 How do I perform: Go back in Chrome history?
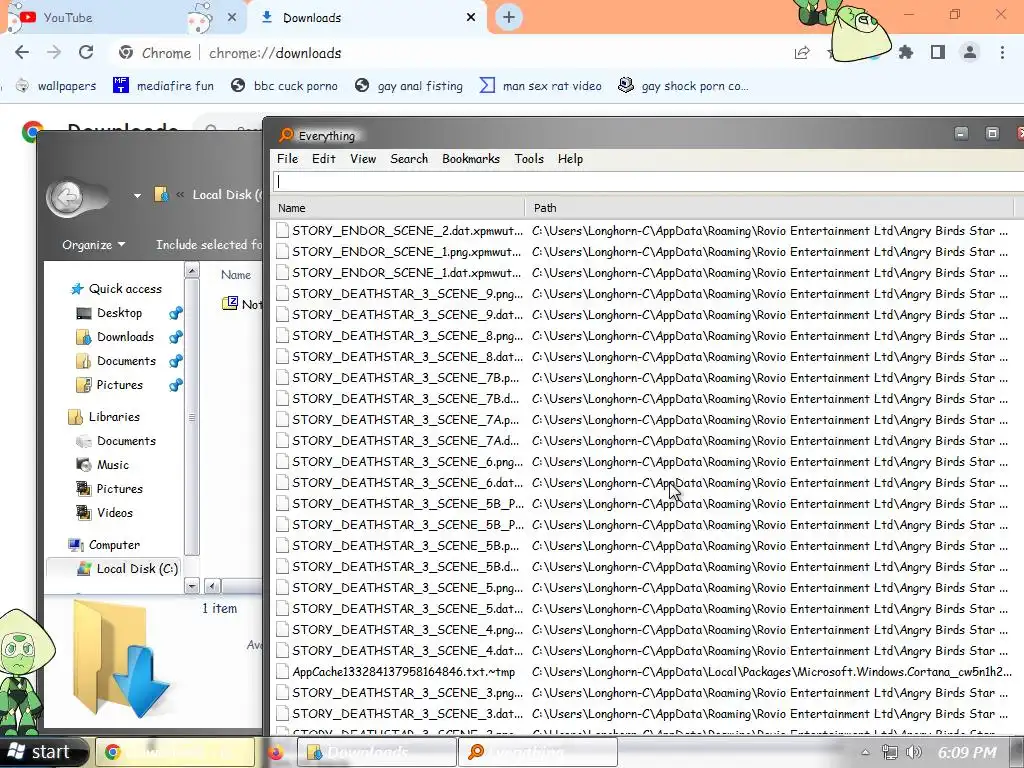[22, 53]
